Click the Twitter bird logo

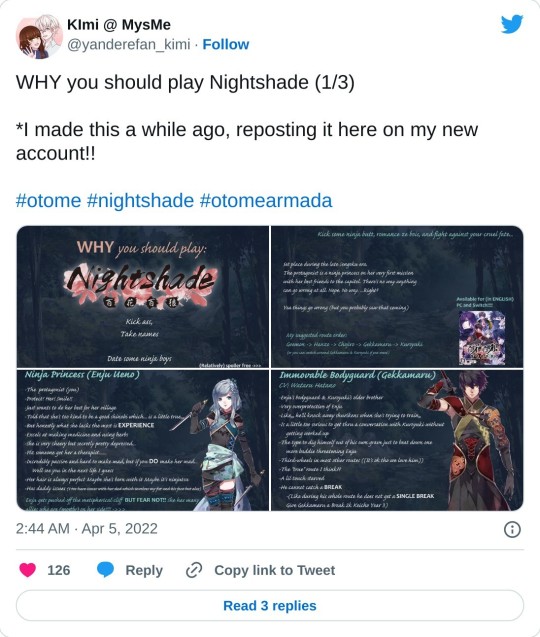(x=512, y=24)
